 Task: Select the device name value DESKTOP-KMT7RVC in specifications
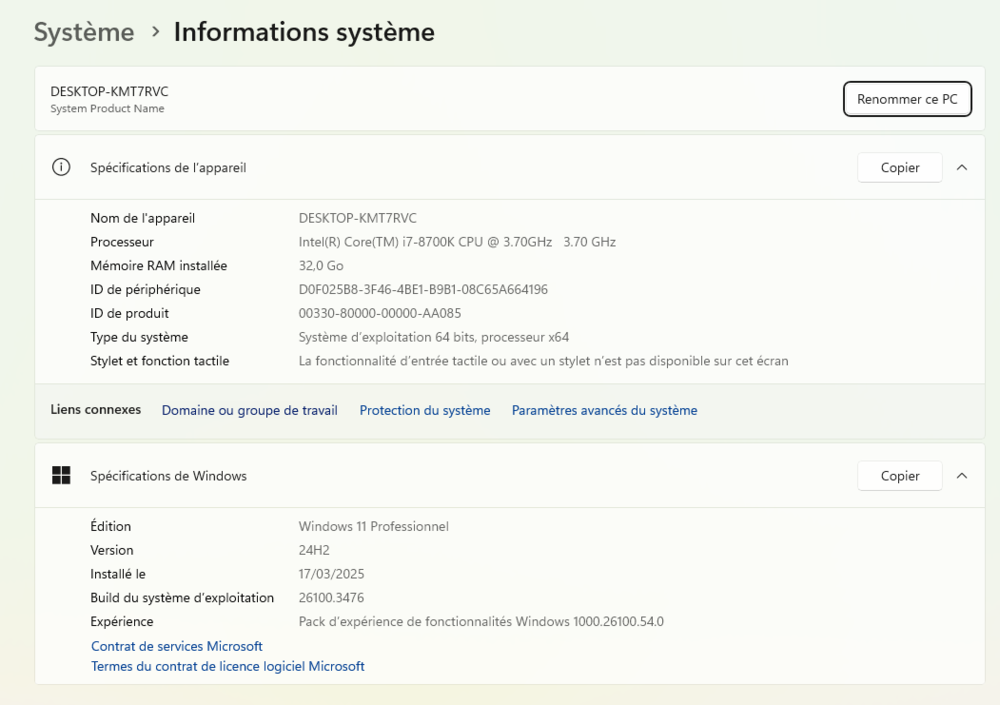click(x=357, y=218)
